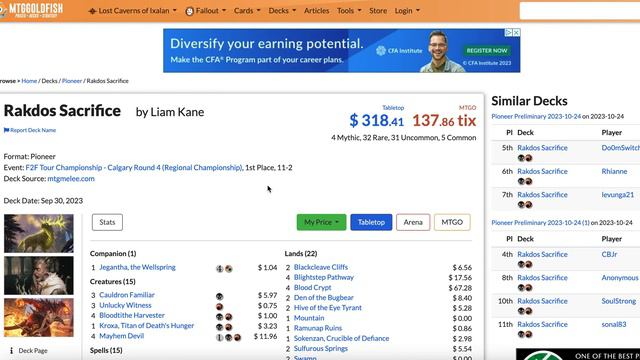The width and height of the screenshot is (640, 360).
Task: Open Blackcleave Cliffs card link
Action: click(321, 267)
